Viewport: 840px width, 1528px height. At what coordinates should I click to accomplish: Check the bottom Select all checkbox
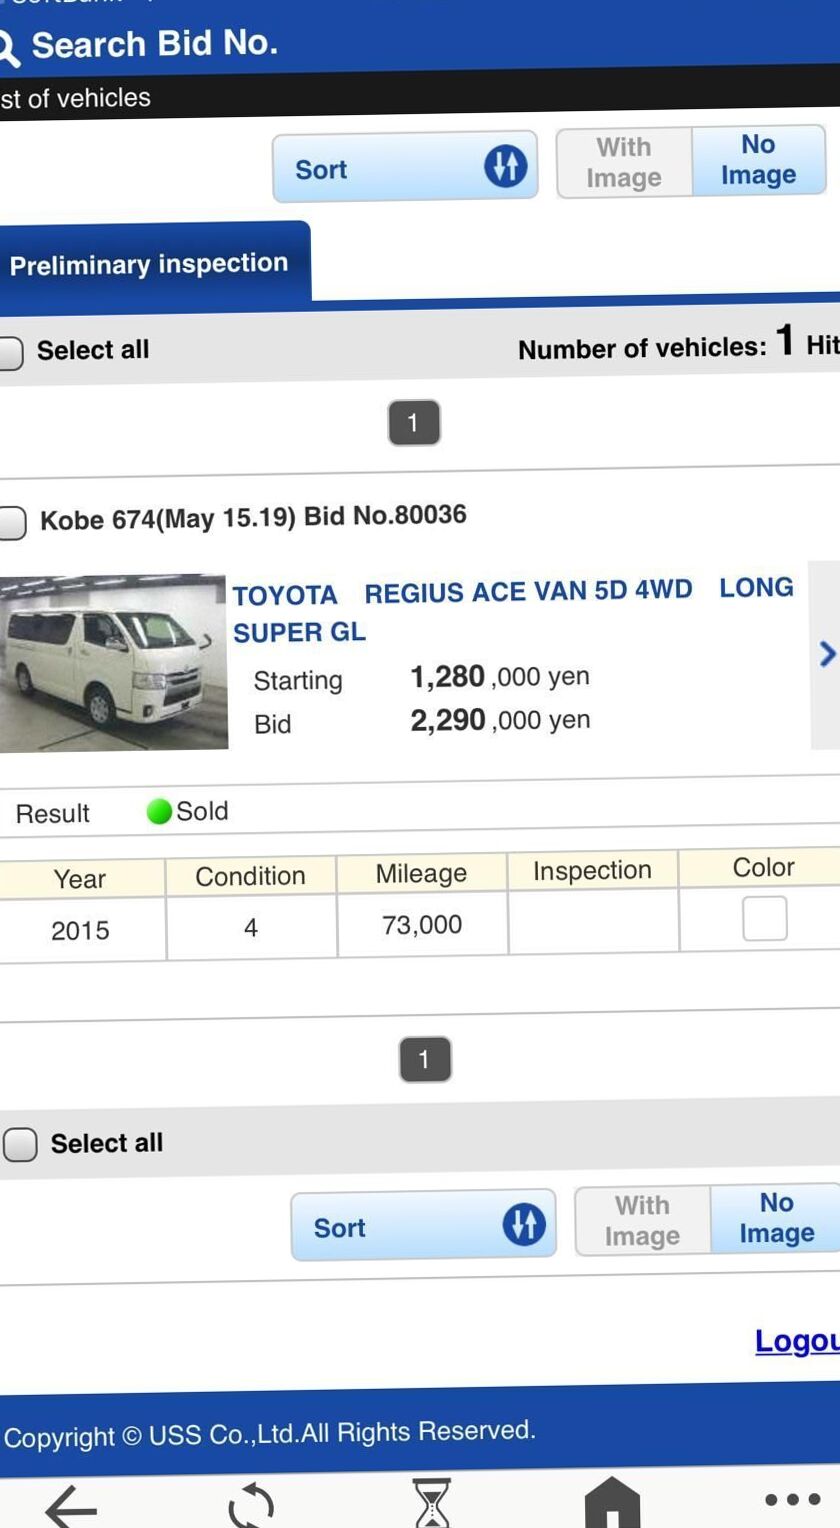coord(20,1144)
